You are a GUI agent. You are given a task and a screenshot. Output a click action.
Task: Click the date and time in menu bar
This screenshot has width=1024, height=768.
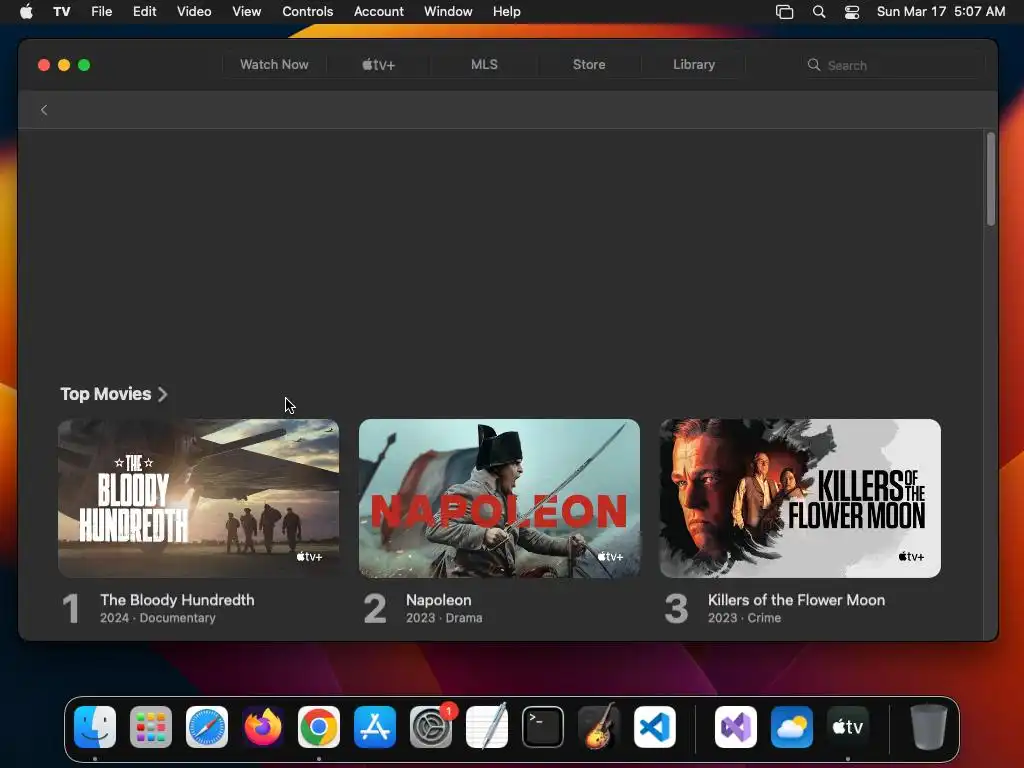[940, 11]
